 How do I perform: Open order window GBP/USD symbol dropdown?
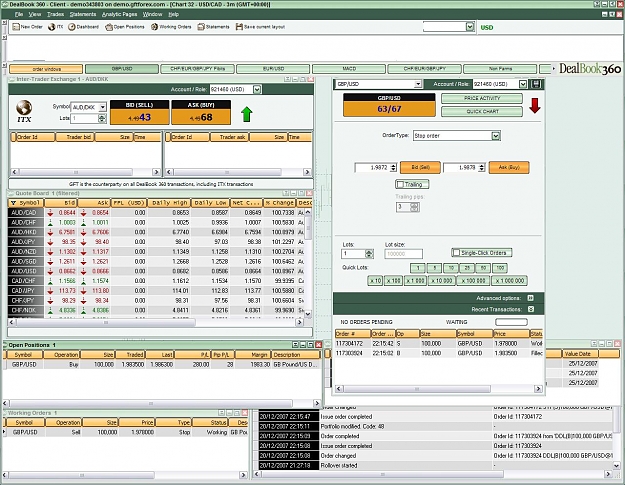(418, 84)
